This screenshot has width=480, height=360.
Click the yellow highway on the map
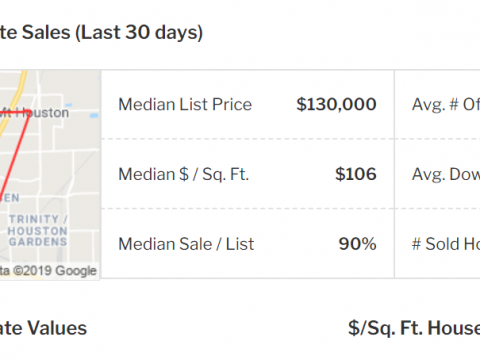[x=13, y=100]
